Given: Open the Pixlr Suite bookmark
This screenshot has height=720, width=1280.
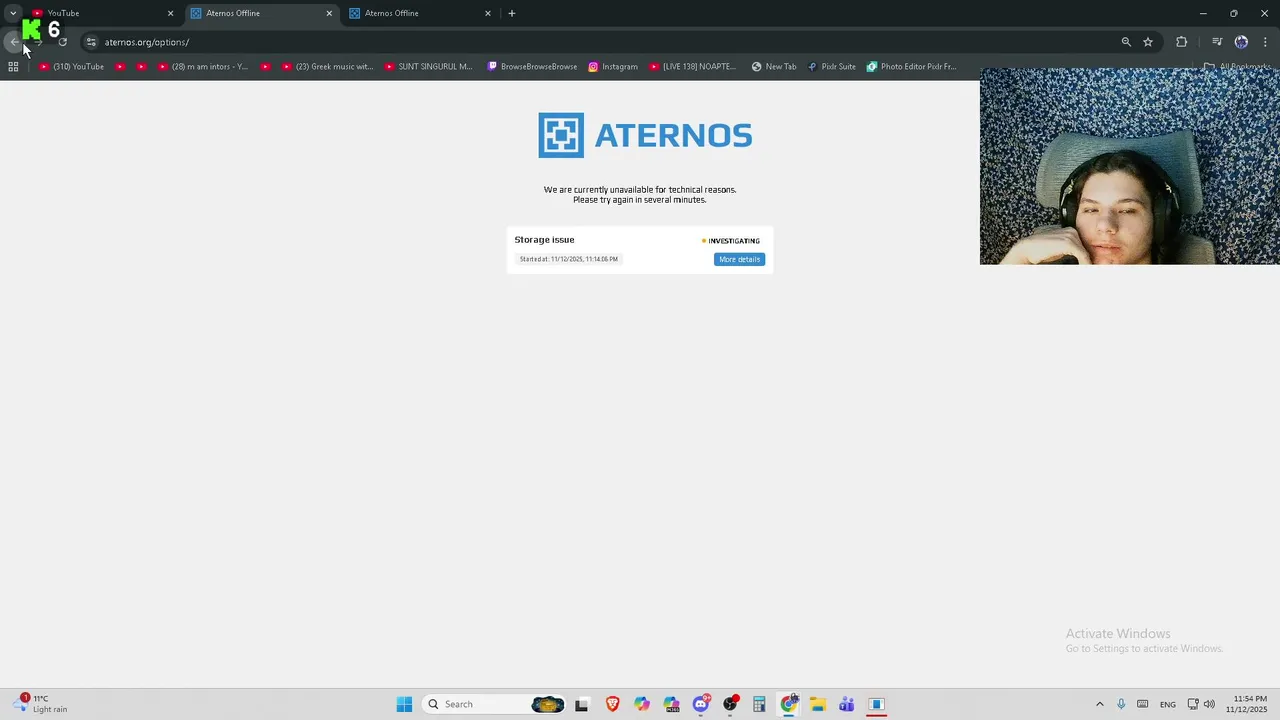Looking at the screenshot, I should [832, 67].
